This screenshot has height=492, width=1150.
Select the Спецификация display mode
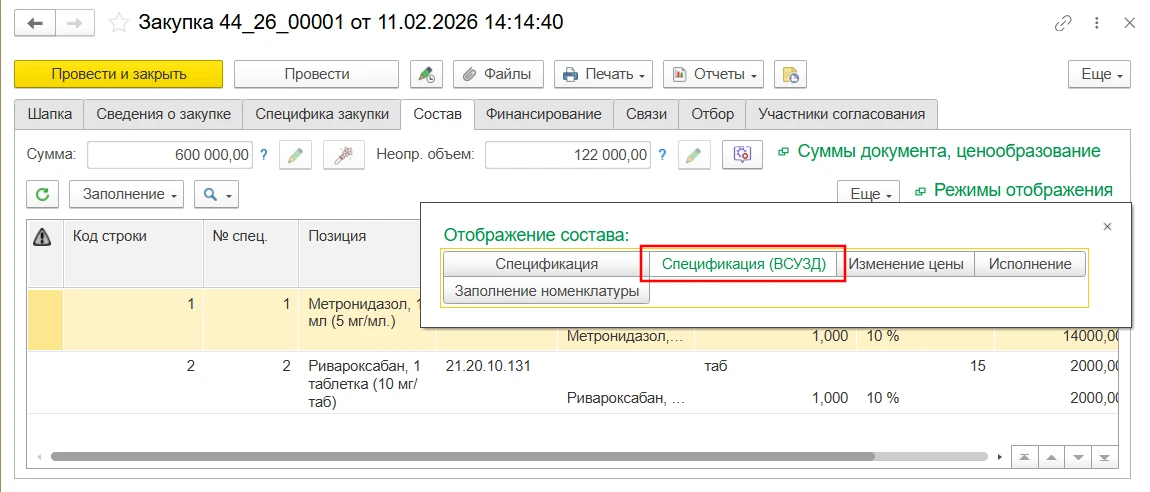546,264
